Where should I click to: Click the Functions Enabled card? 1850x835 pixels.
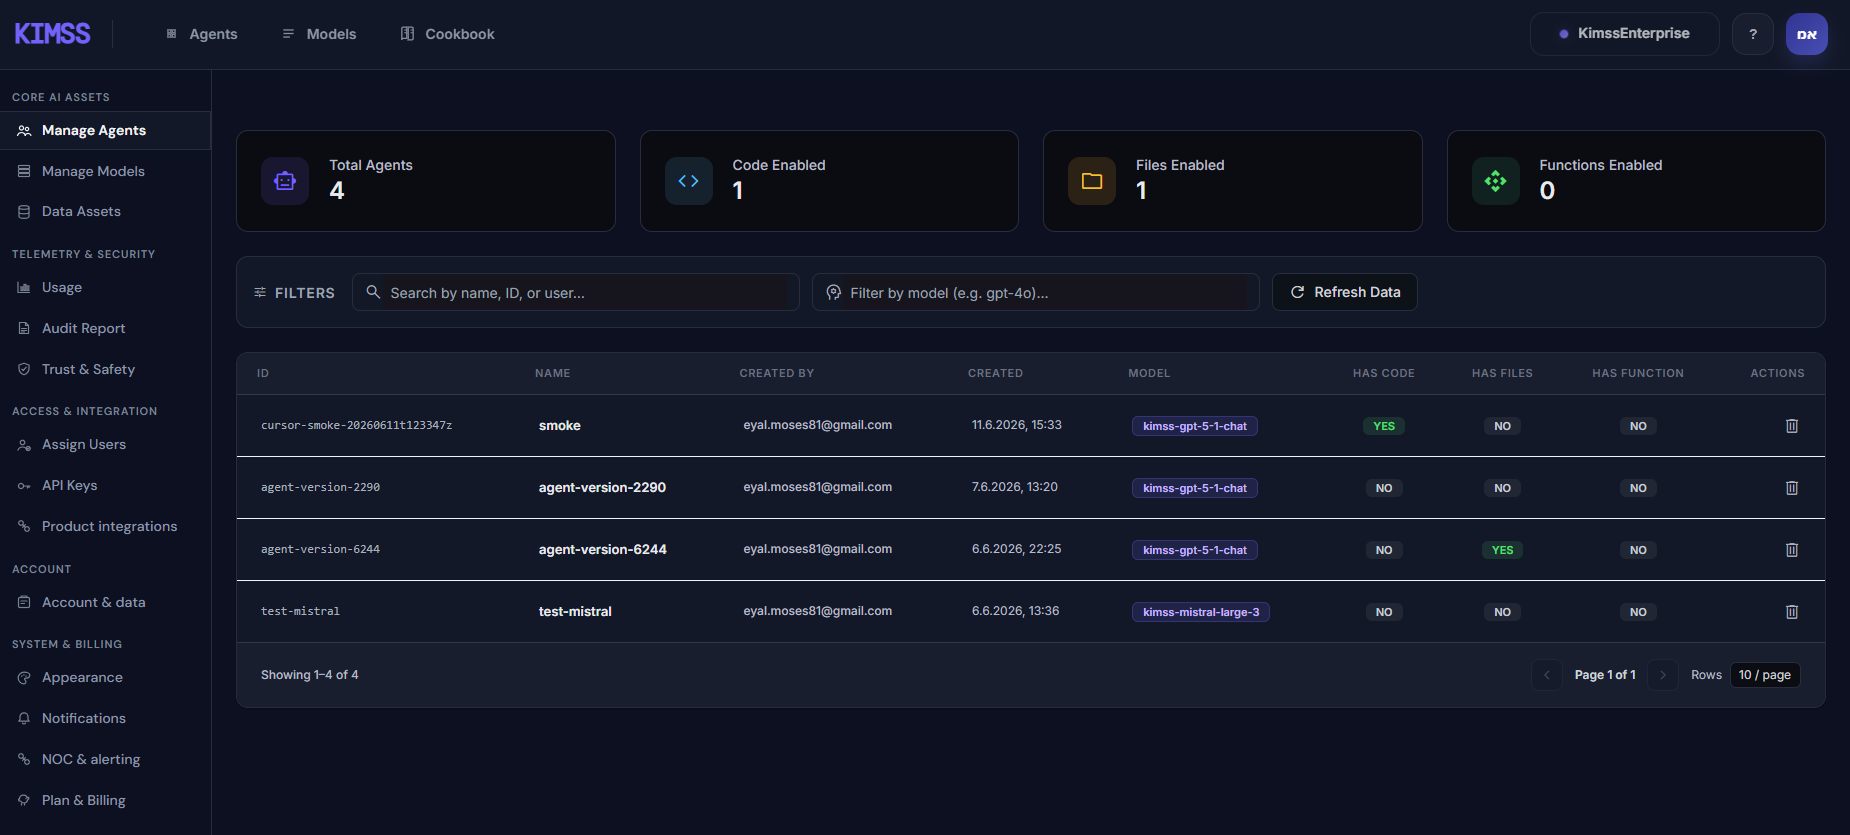1636,181
